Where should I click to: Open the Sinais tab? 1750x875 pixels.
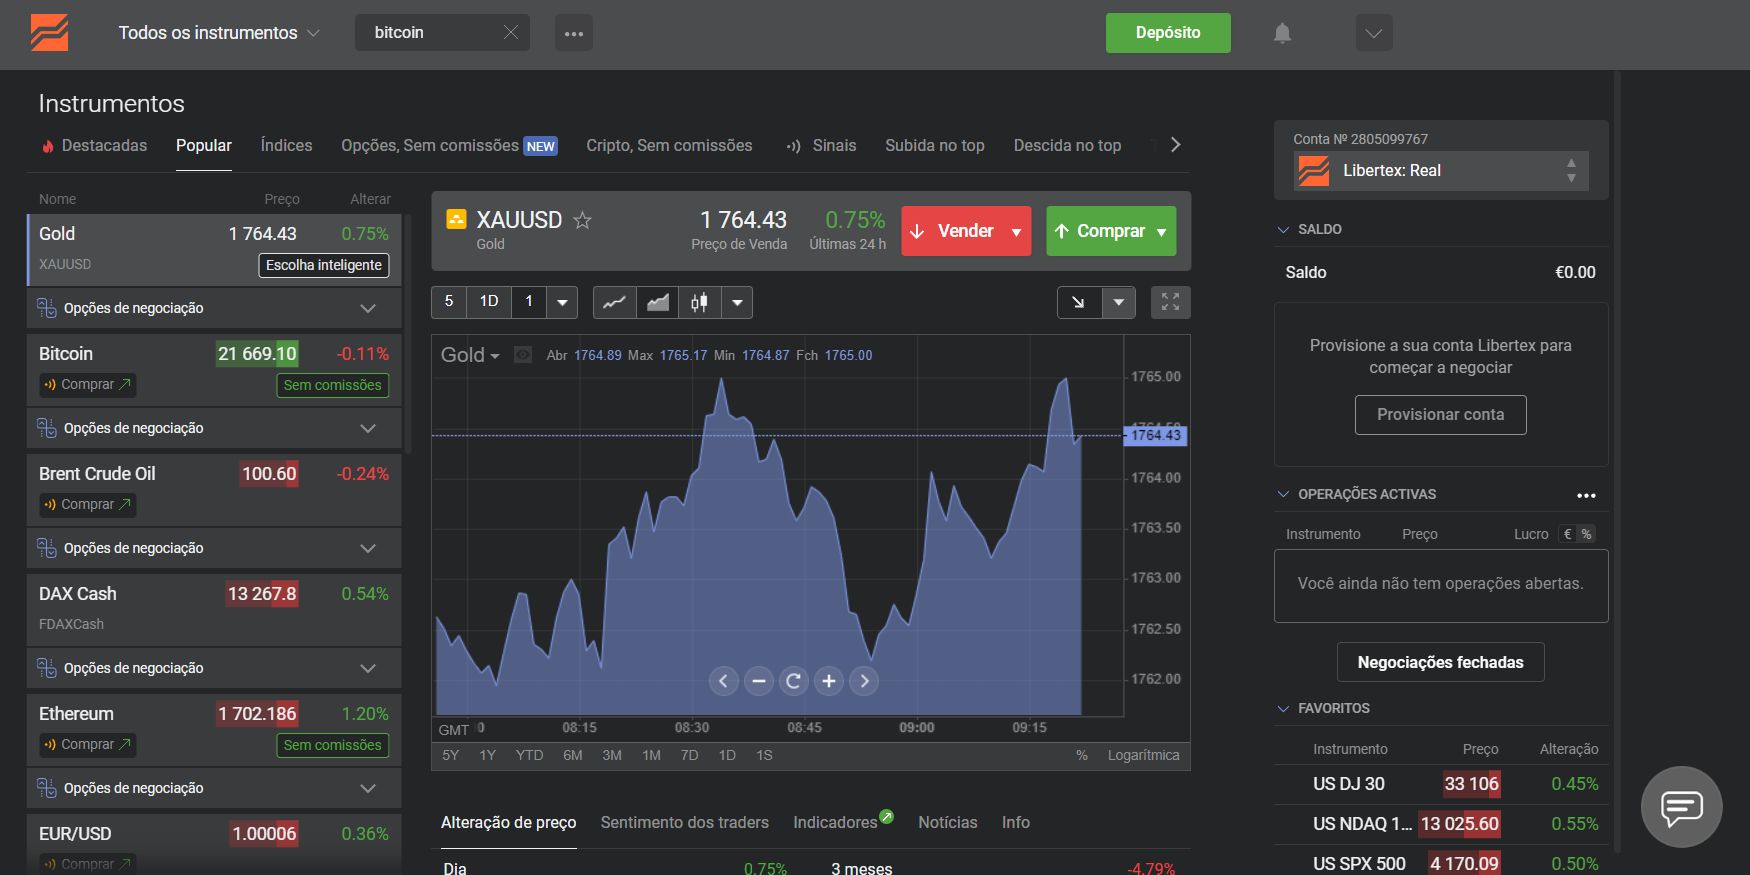(821, 146)
